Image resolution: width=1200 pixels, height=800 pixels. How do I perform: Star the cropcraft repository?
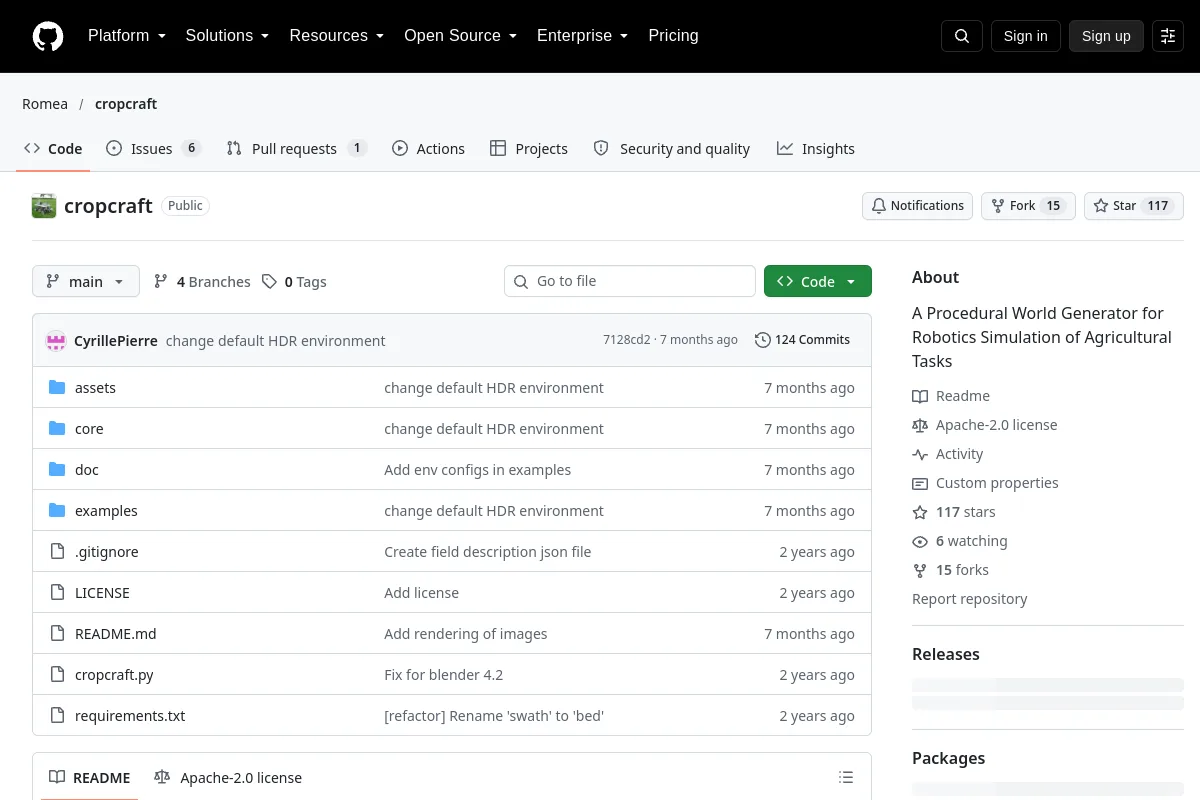tap(1134, 206)
